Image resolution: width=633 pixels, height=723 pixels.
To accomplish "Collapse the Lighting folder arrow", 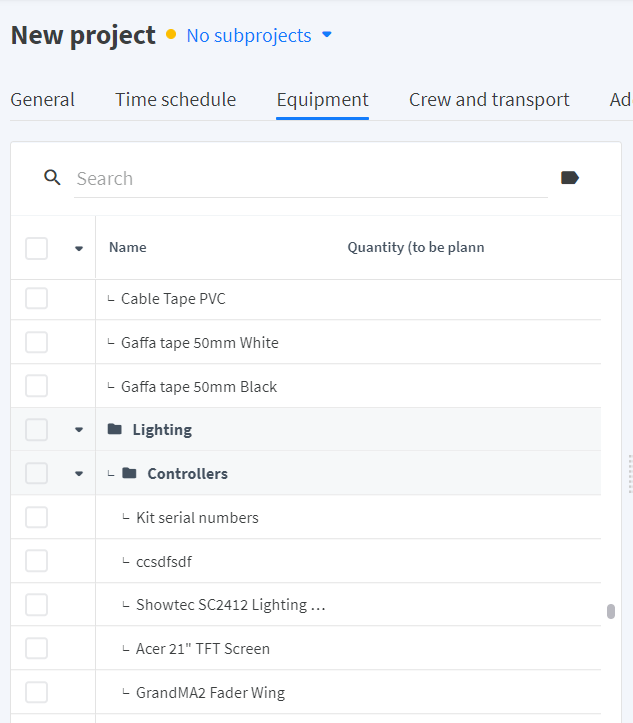I will pos(79,430).
